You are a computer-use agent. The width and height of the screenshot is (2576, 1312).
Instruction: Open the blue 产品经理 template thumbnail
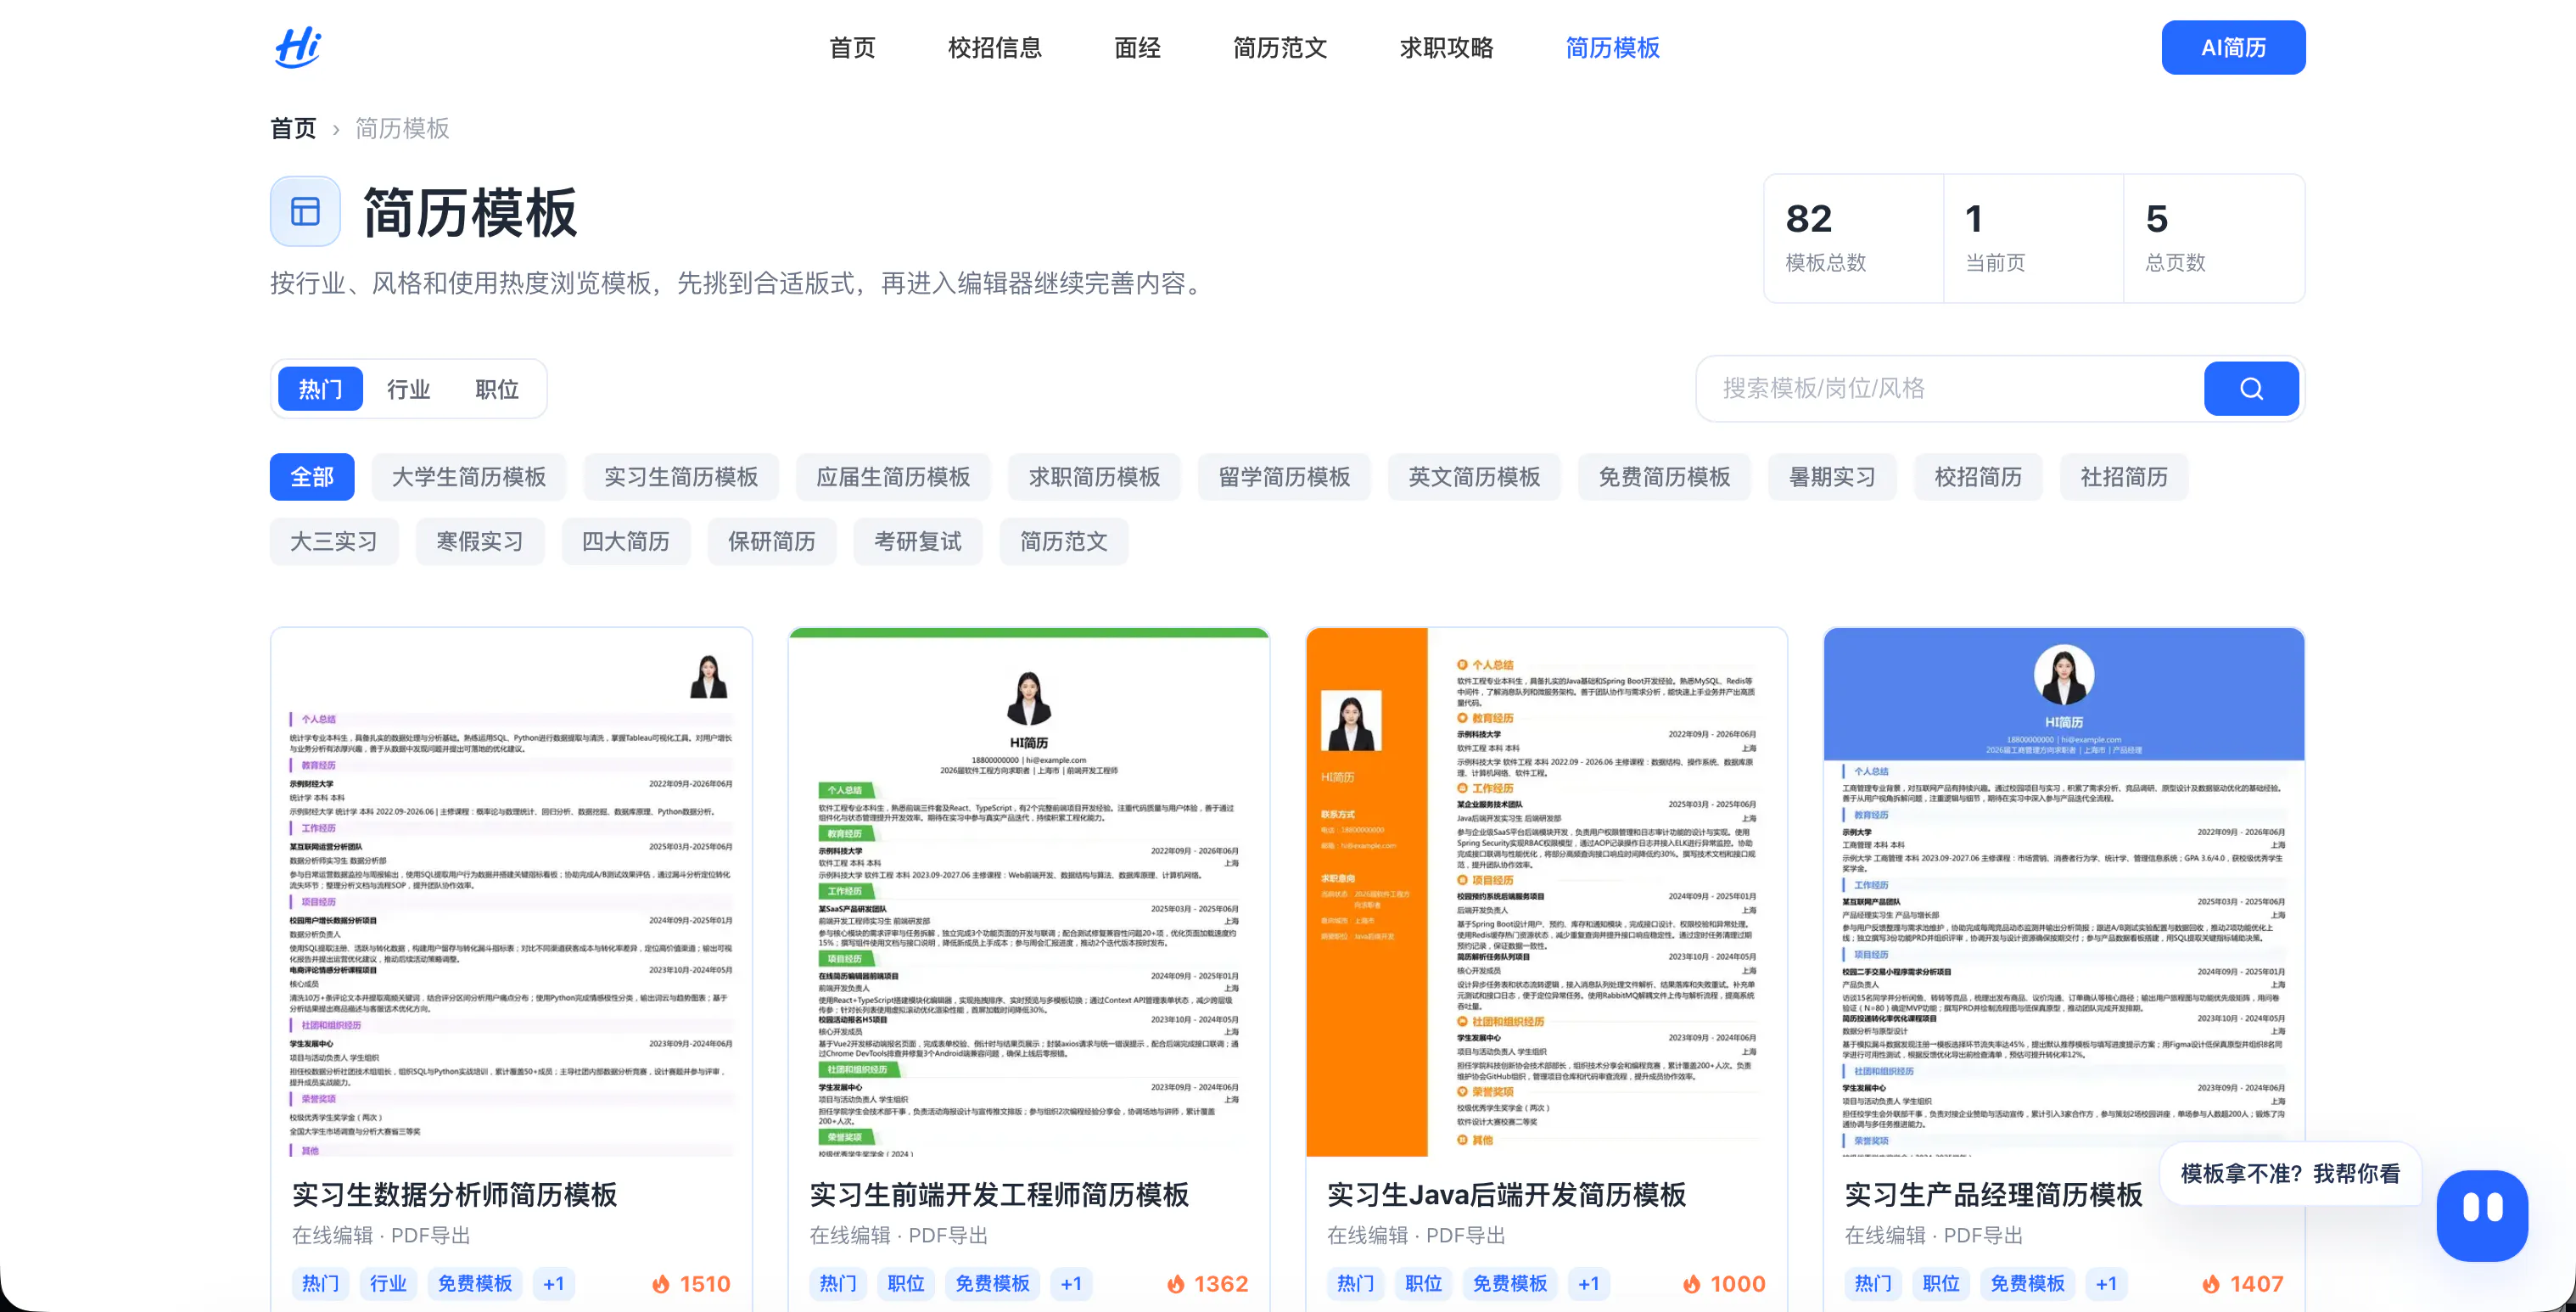point(2064,892)
